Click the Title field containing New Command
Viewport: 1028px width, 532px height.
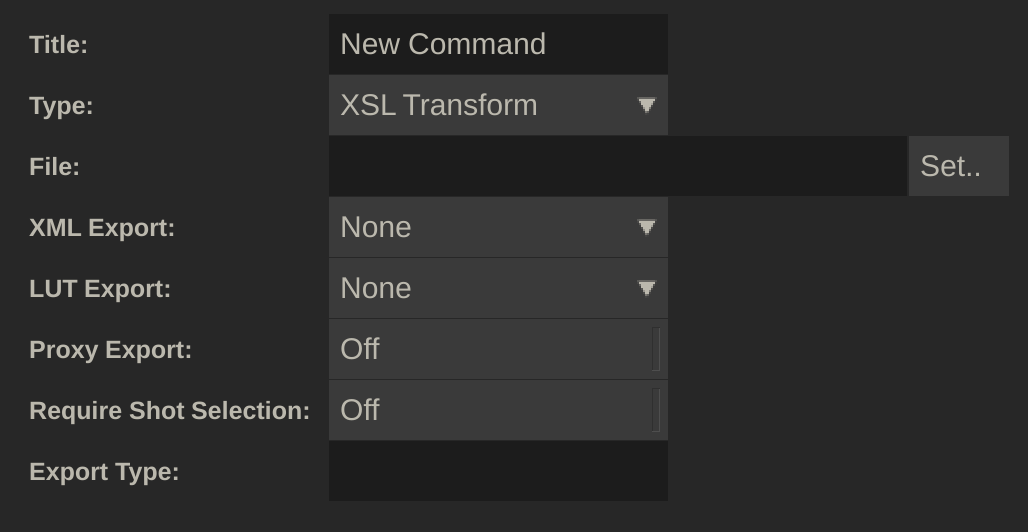pos(497,44)
